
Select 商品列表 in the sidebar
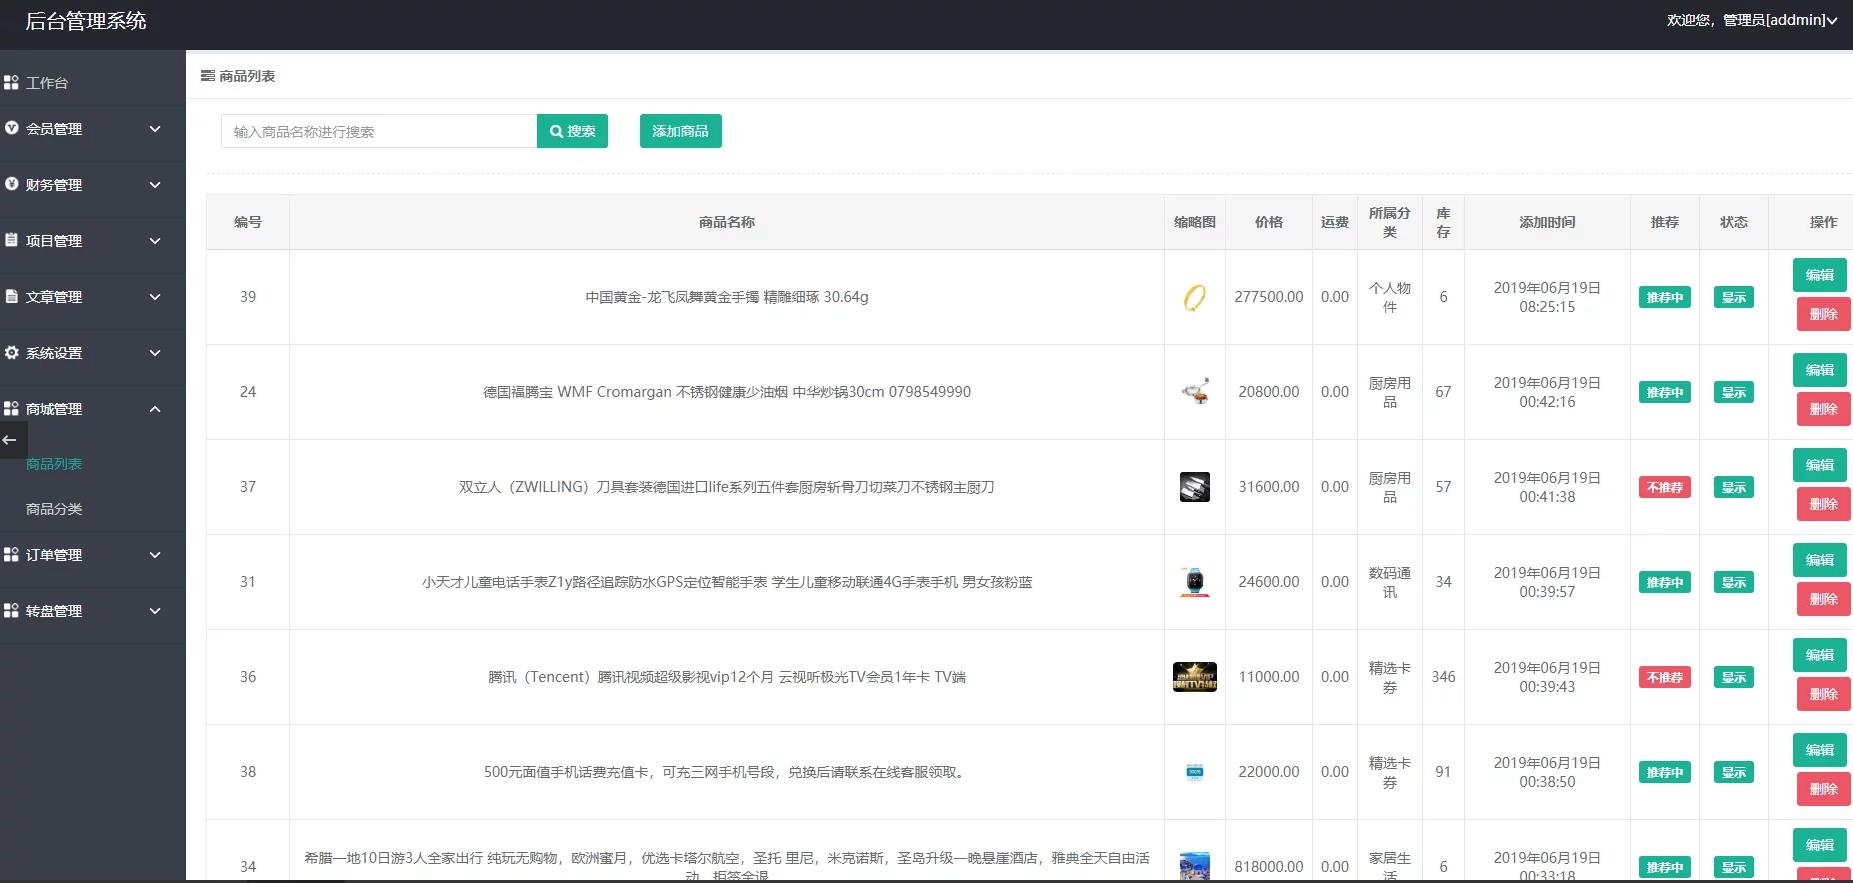click(54, 464)
